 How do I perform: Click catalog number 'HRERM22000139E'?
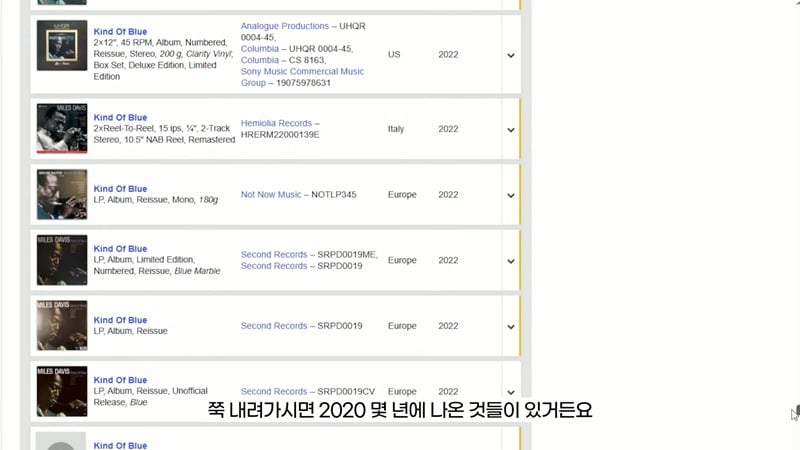280,135
